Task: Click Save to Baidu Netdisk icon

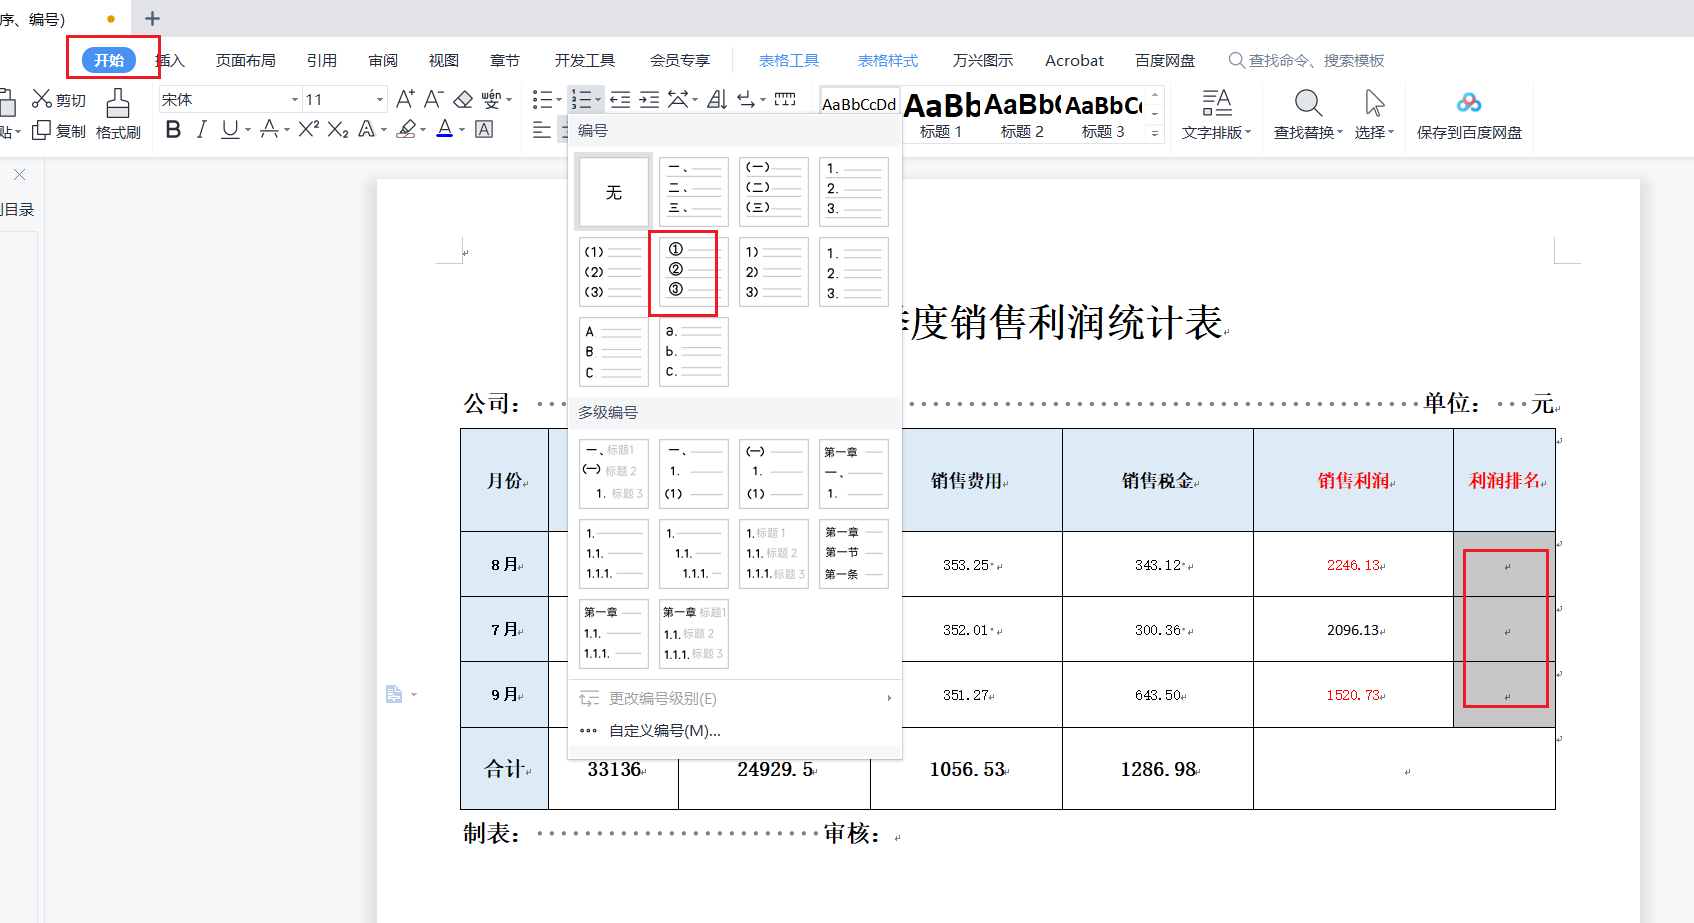Action: pos(1468,115)
